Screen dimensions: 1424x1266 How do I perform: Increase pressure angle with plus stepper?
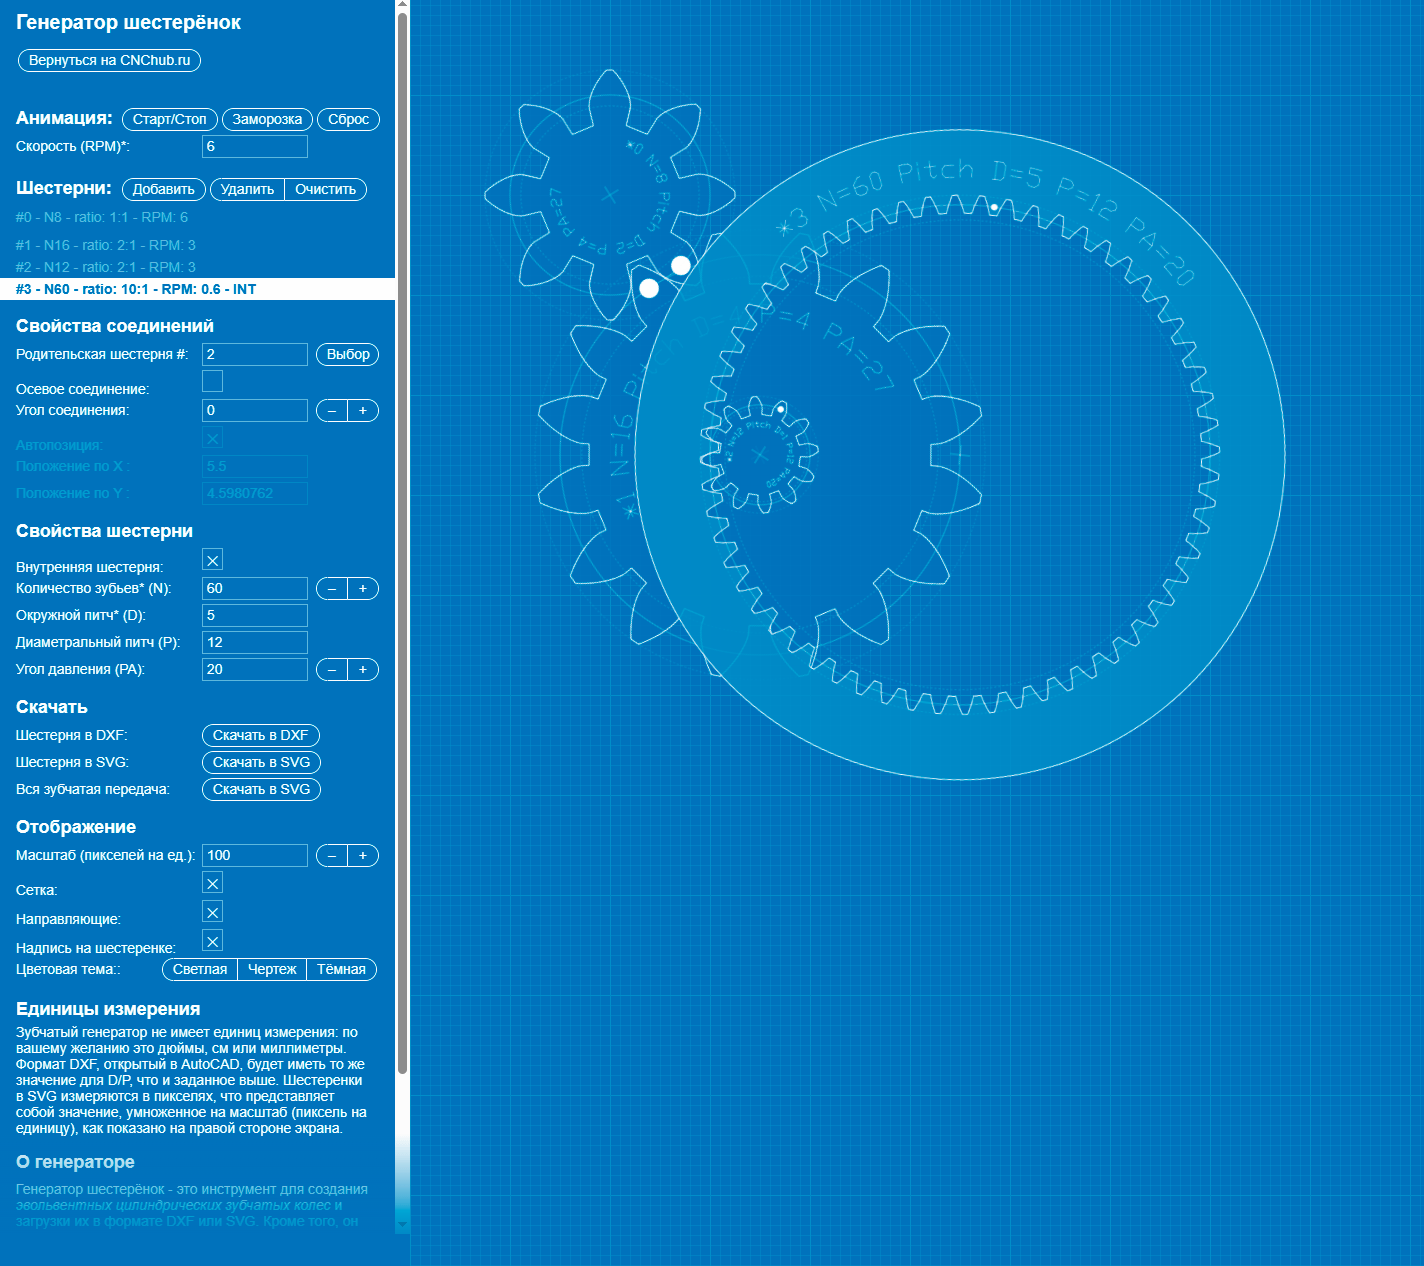(363, 669)
